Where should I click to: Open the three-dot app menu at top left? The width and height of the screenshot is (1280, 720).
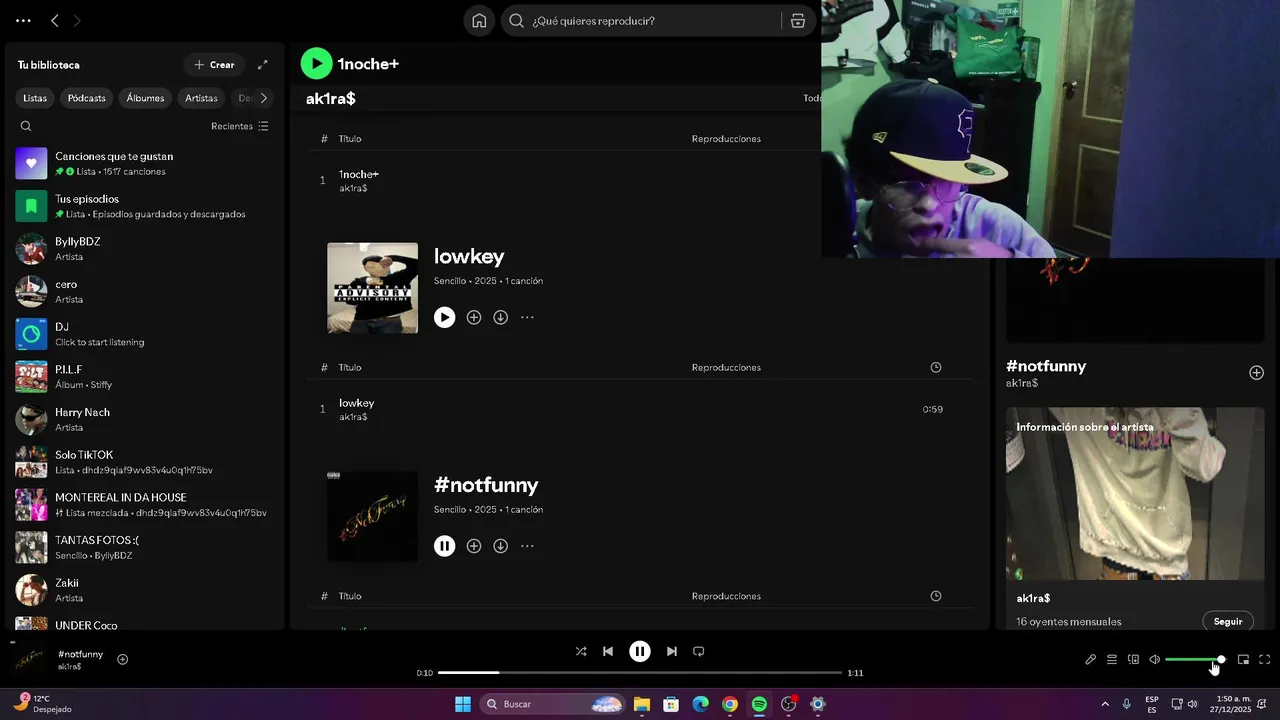coord(23,20)
